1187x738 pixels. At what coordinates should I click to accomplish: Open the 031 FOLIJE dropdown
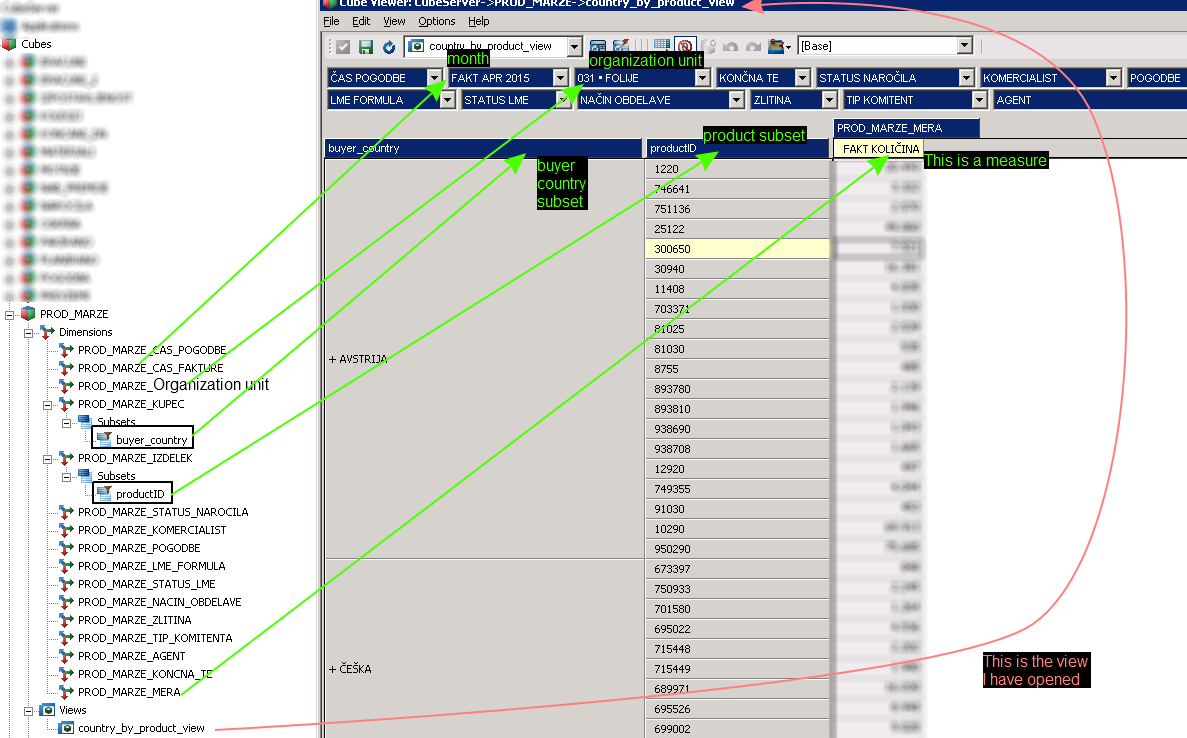pyautogui.click(x=702, y=78)
